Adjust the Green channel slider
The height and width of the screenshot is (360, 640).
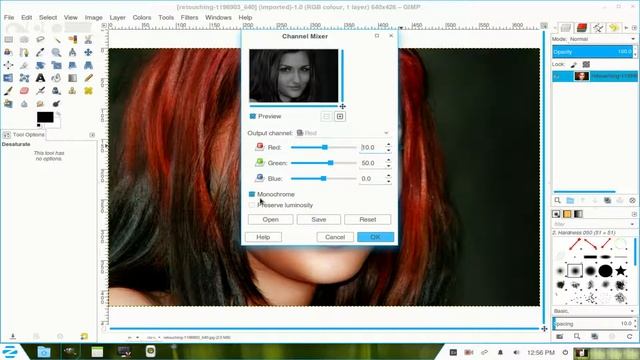pyautogui.click(x=324, y=163)
